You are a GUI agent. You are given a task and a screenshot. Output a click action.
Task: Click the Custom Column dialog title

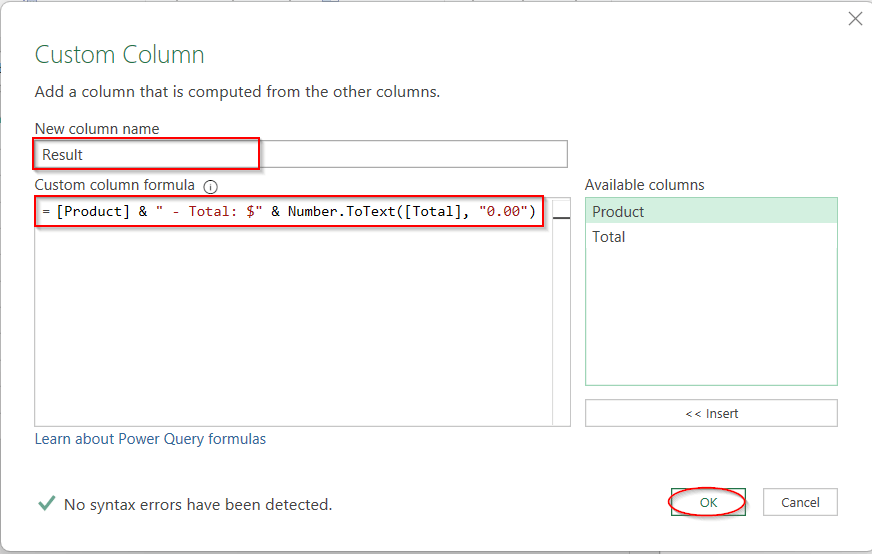tap(119, 54)
